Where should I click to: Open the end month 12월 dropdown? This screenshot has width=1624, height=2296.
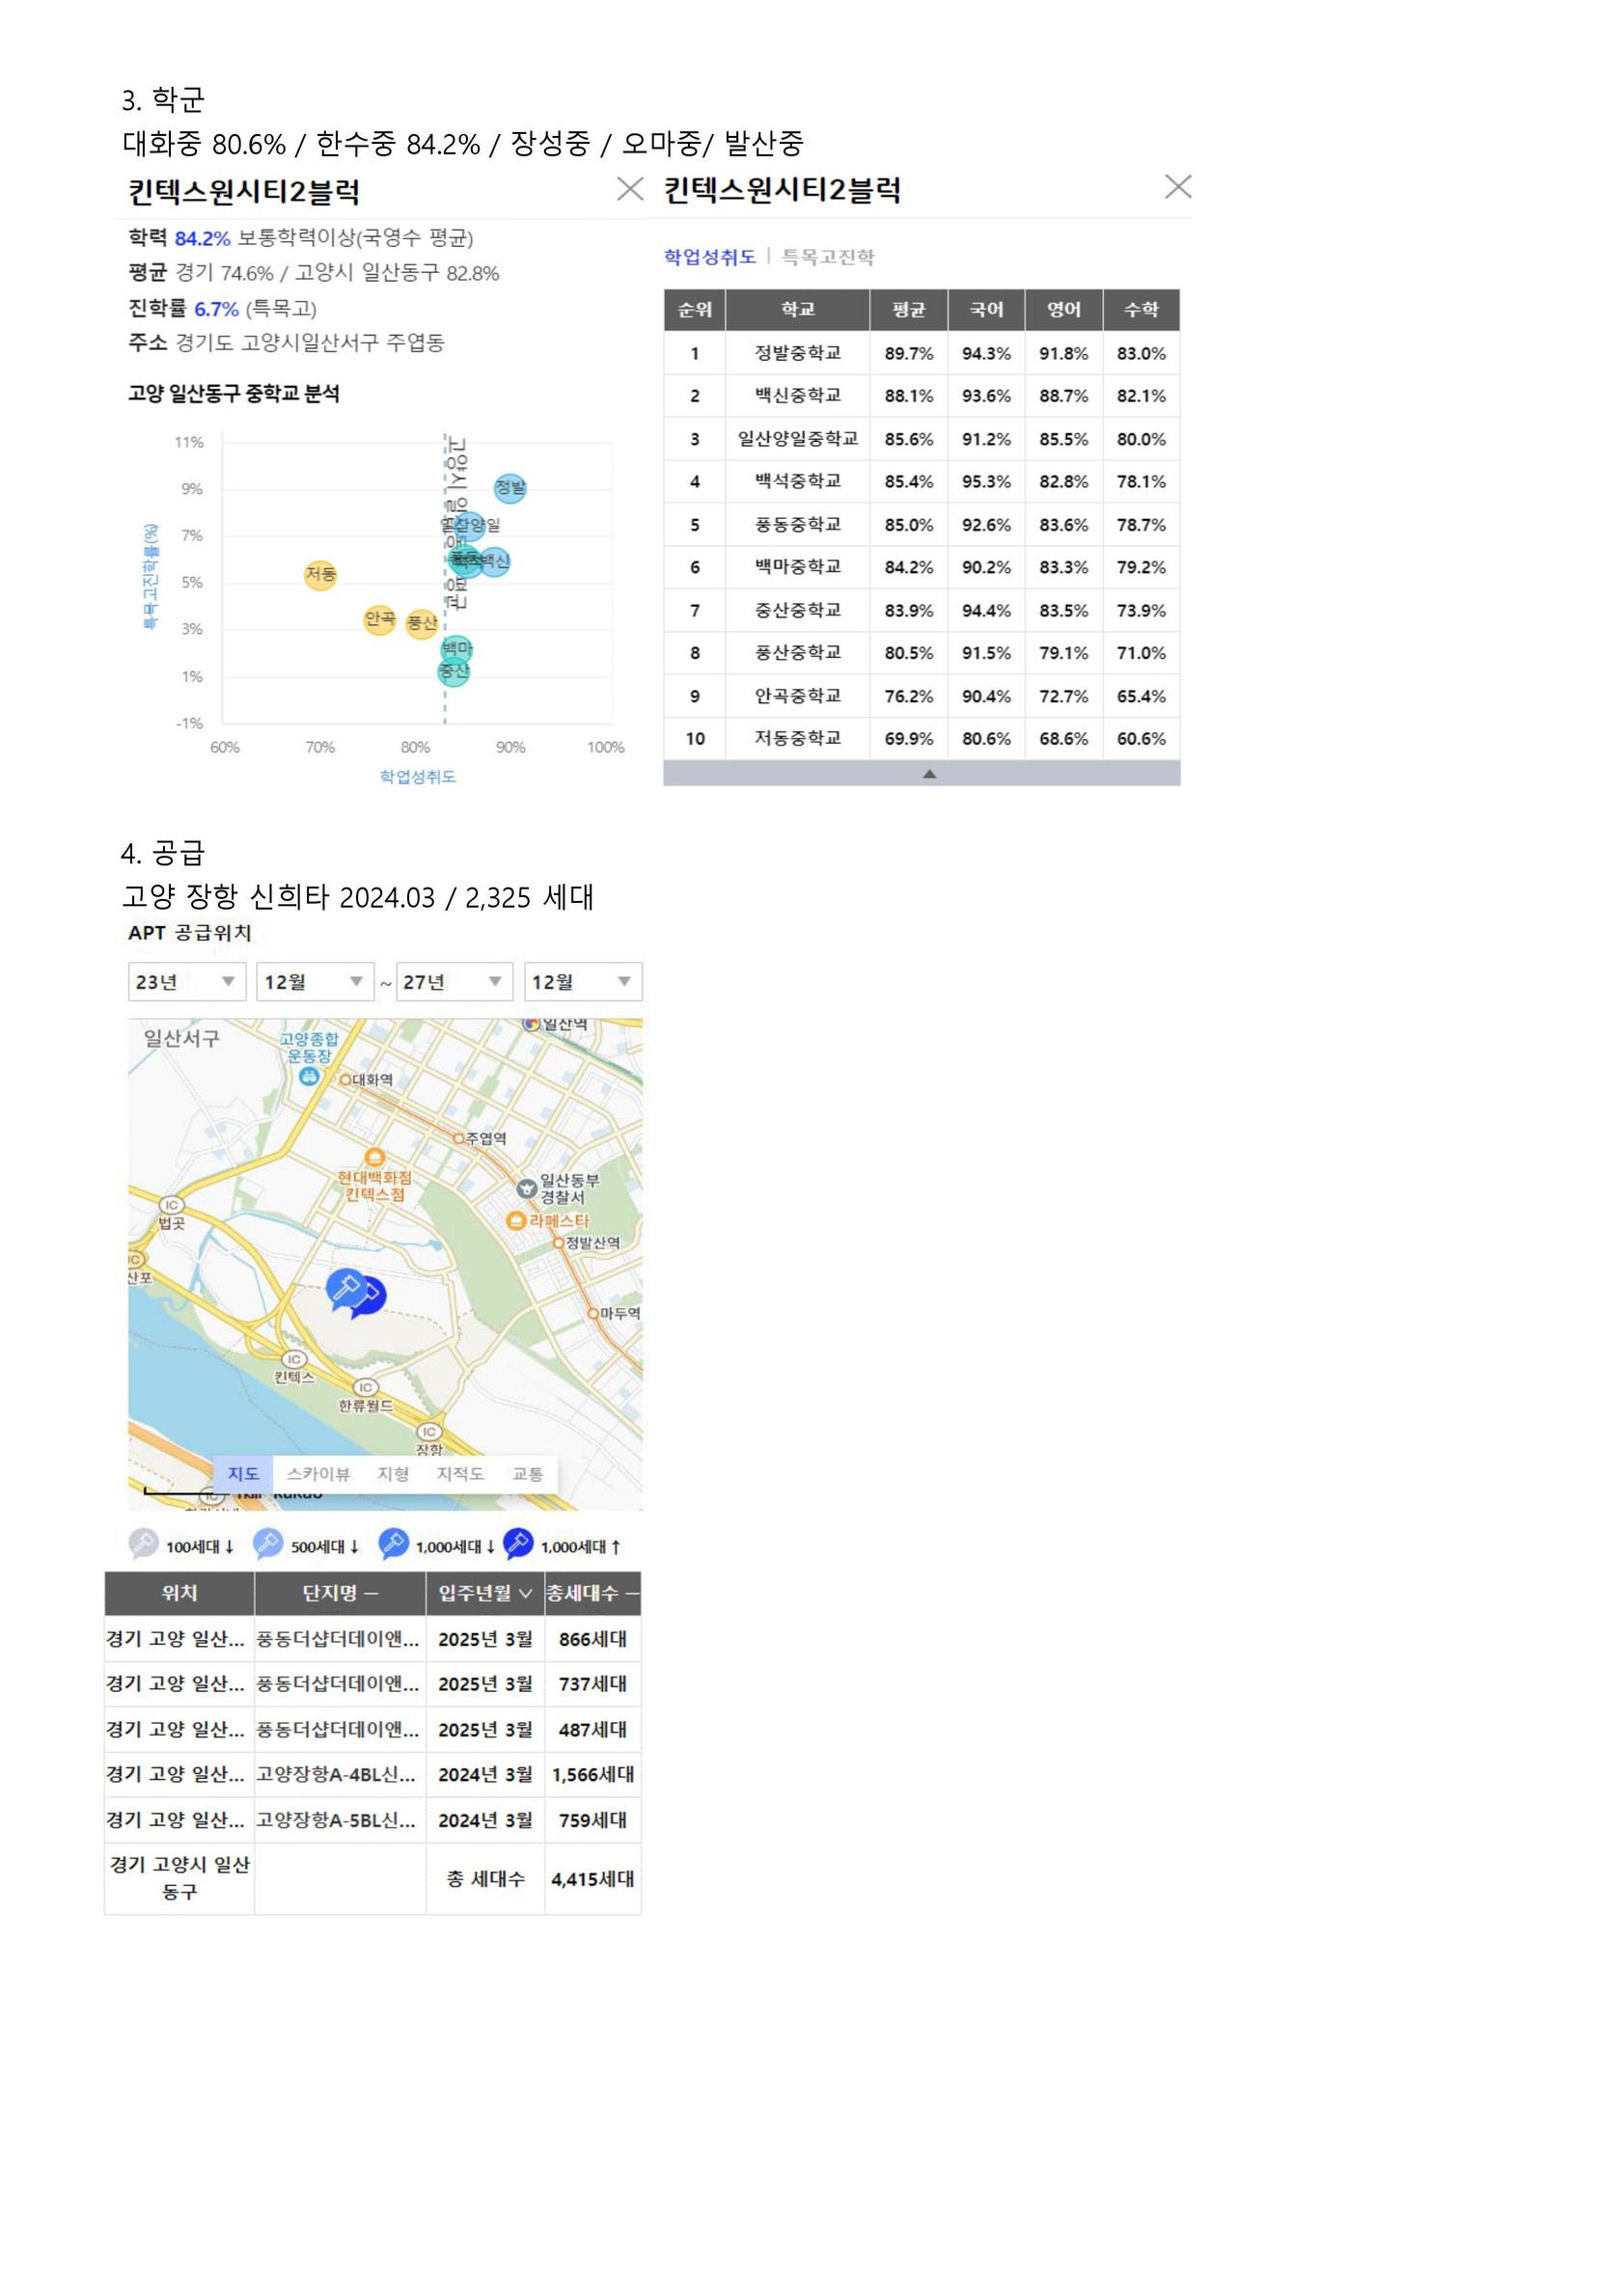click(583, 982)
